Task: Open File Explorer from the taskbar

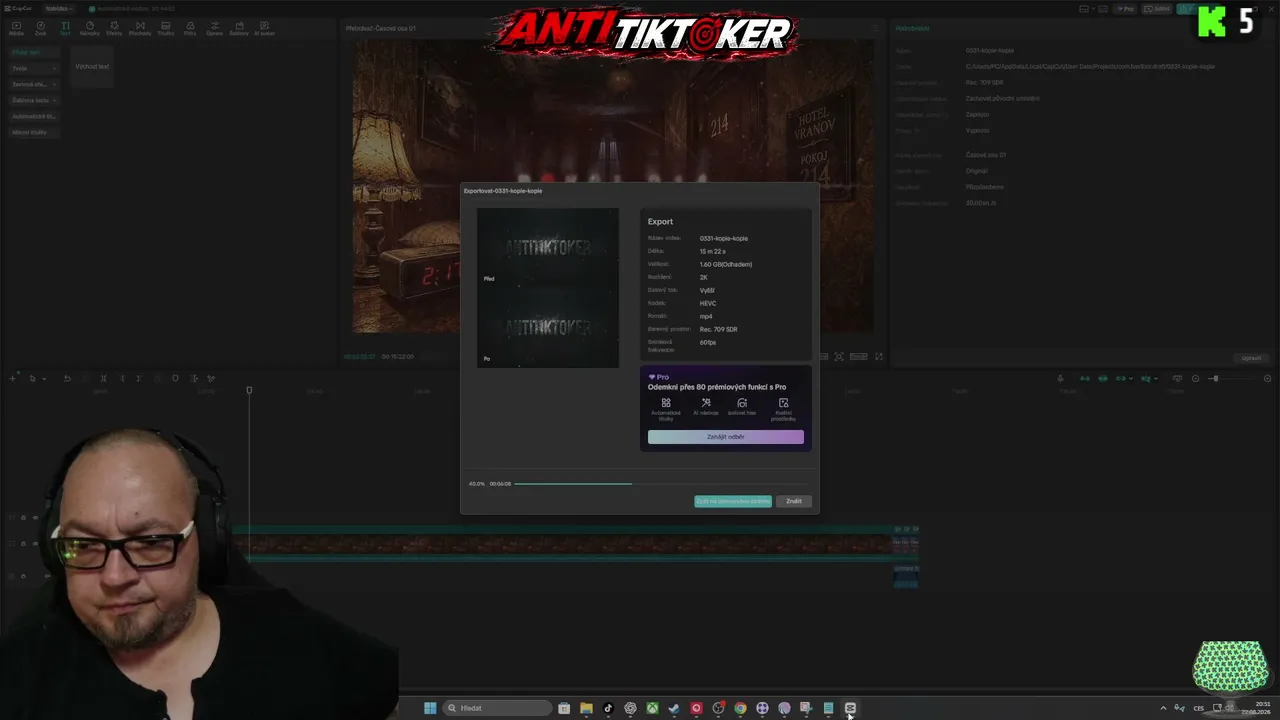Action: tap(586, 708)
